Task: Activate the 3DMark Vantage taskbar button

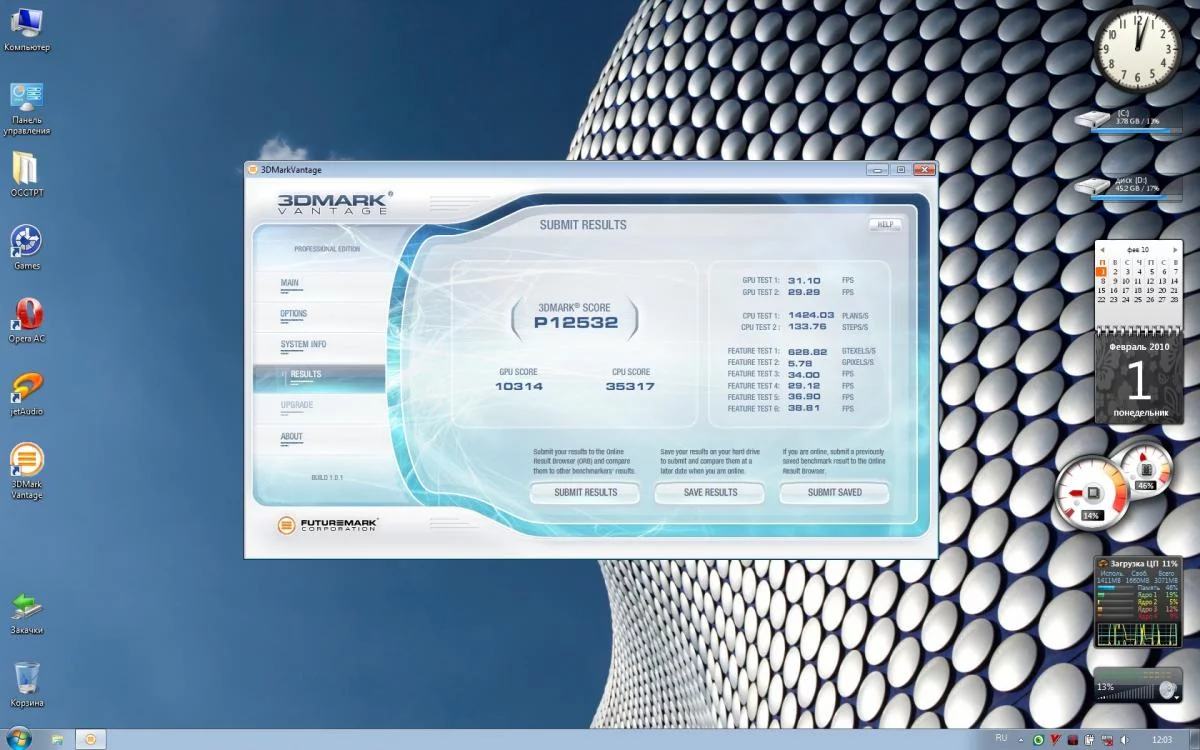Action: pyautogui.click(x=90, y=739)
